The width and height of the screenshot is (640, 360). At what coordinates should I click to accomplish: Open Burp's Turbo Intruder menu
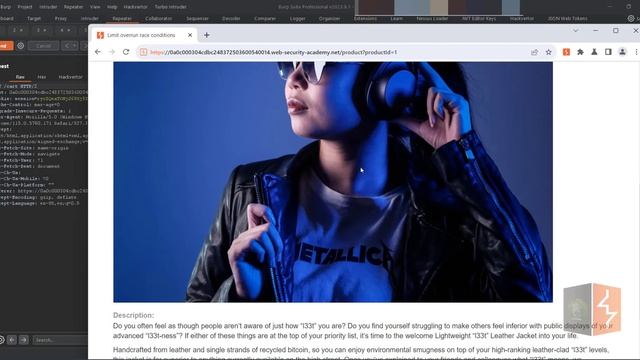tap(171, 7)
